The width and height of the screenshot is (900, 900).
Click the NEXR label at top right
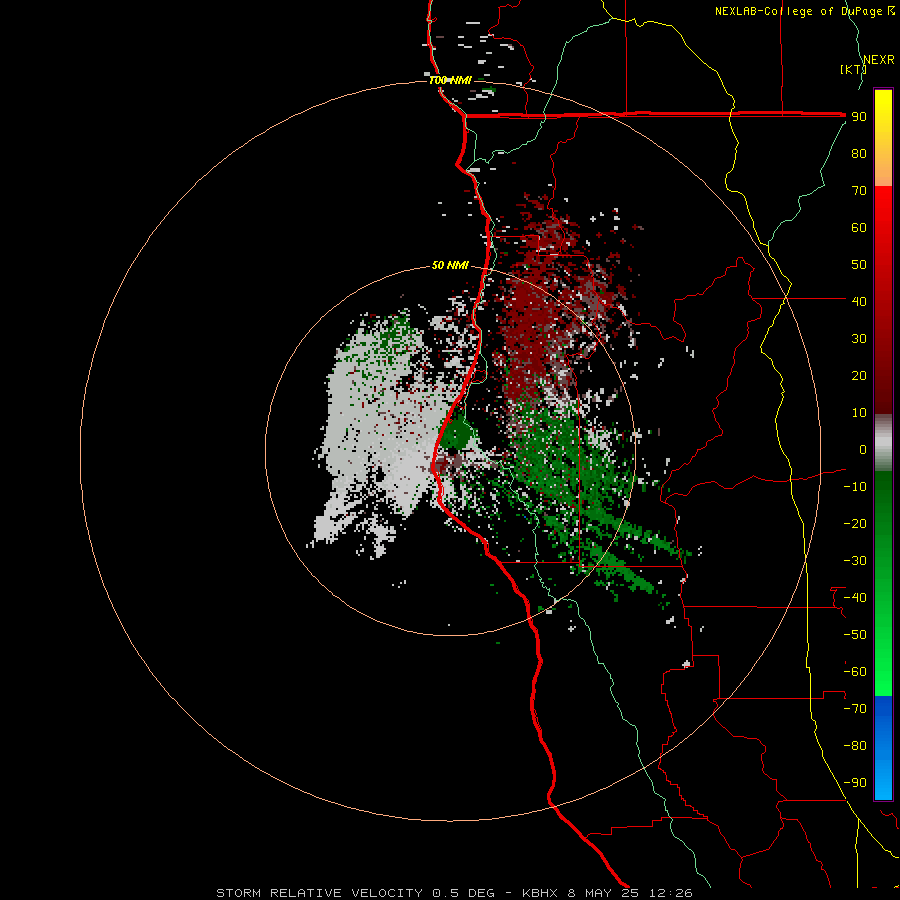879,60
